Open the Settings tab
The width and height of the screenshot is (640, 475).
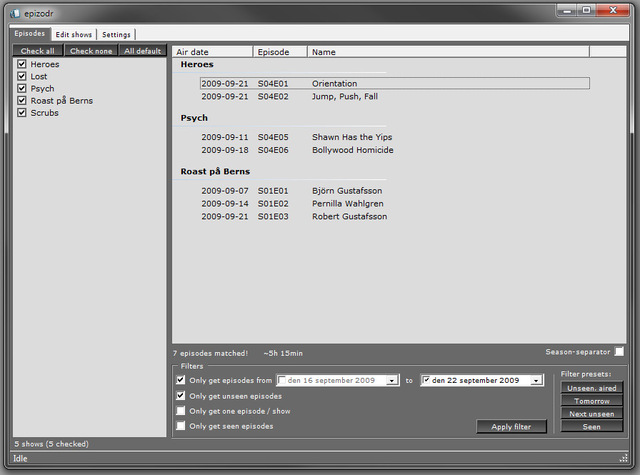coord(117,34)
